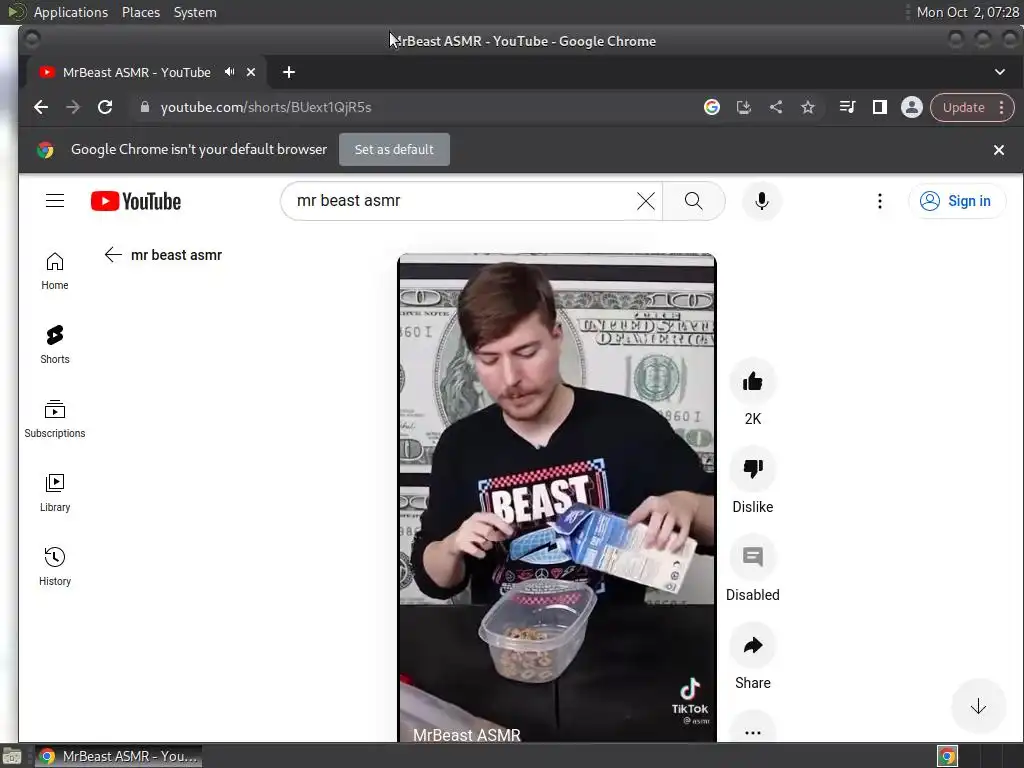1024x768 pixels.
Task: Open a new tab with plus button
Action: tap(289, 72)
